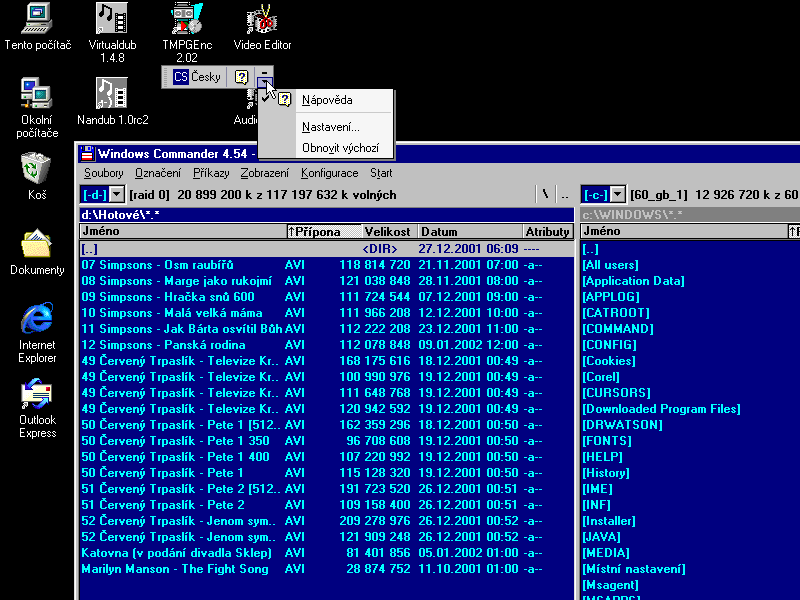Screen dimensions: 800x600
Task: Select file Katovna (v podání divadla Sklep)
Action: pos(327,553)
